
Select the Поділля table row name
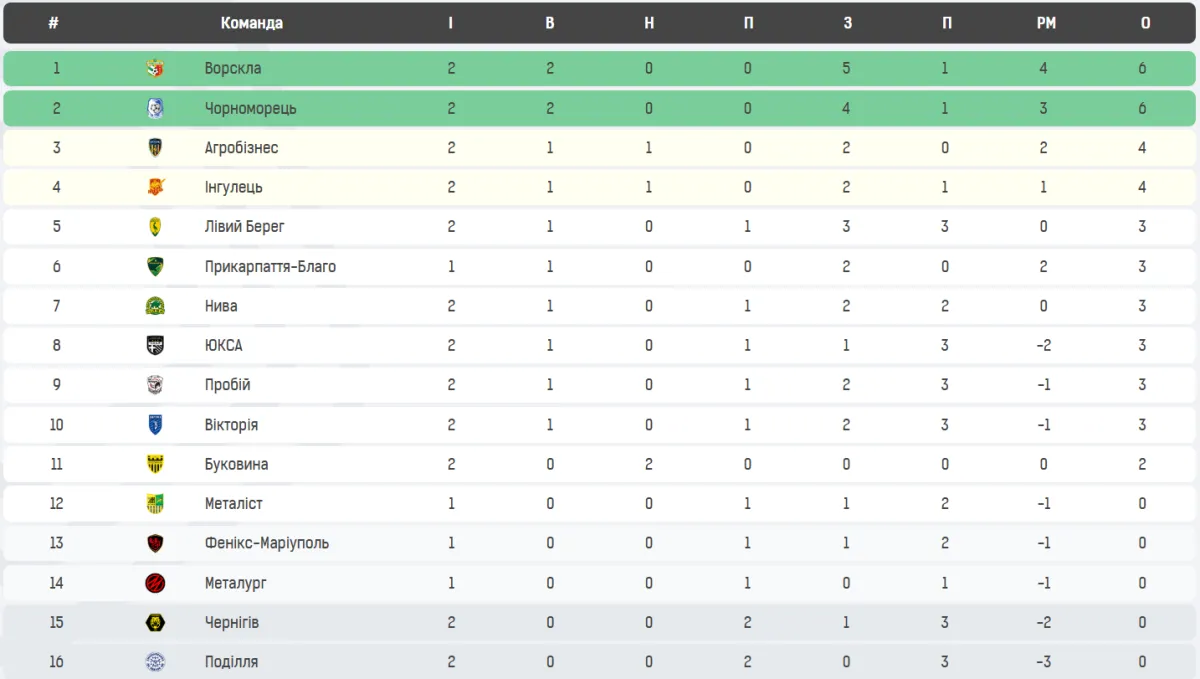click(231, 662)
